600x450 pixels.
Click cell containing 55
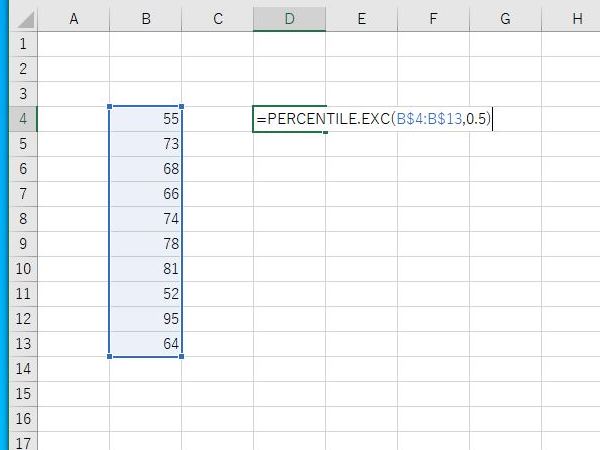coord(145,119)
